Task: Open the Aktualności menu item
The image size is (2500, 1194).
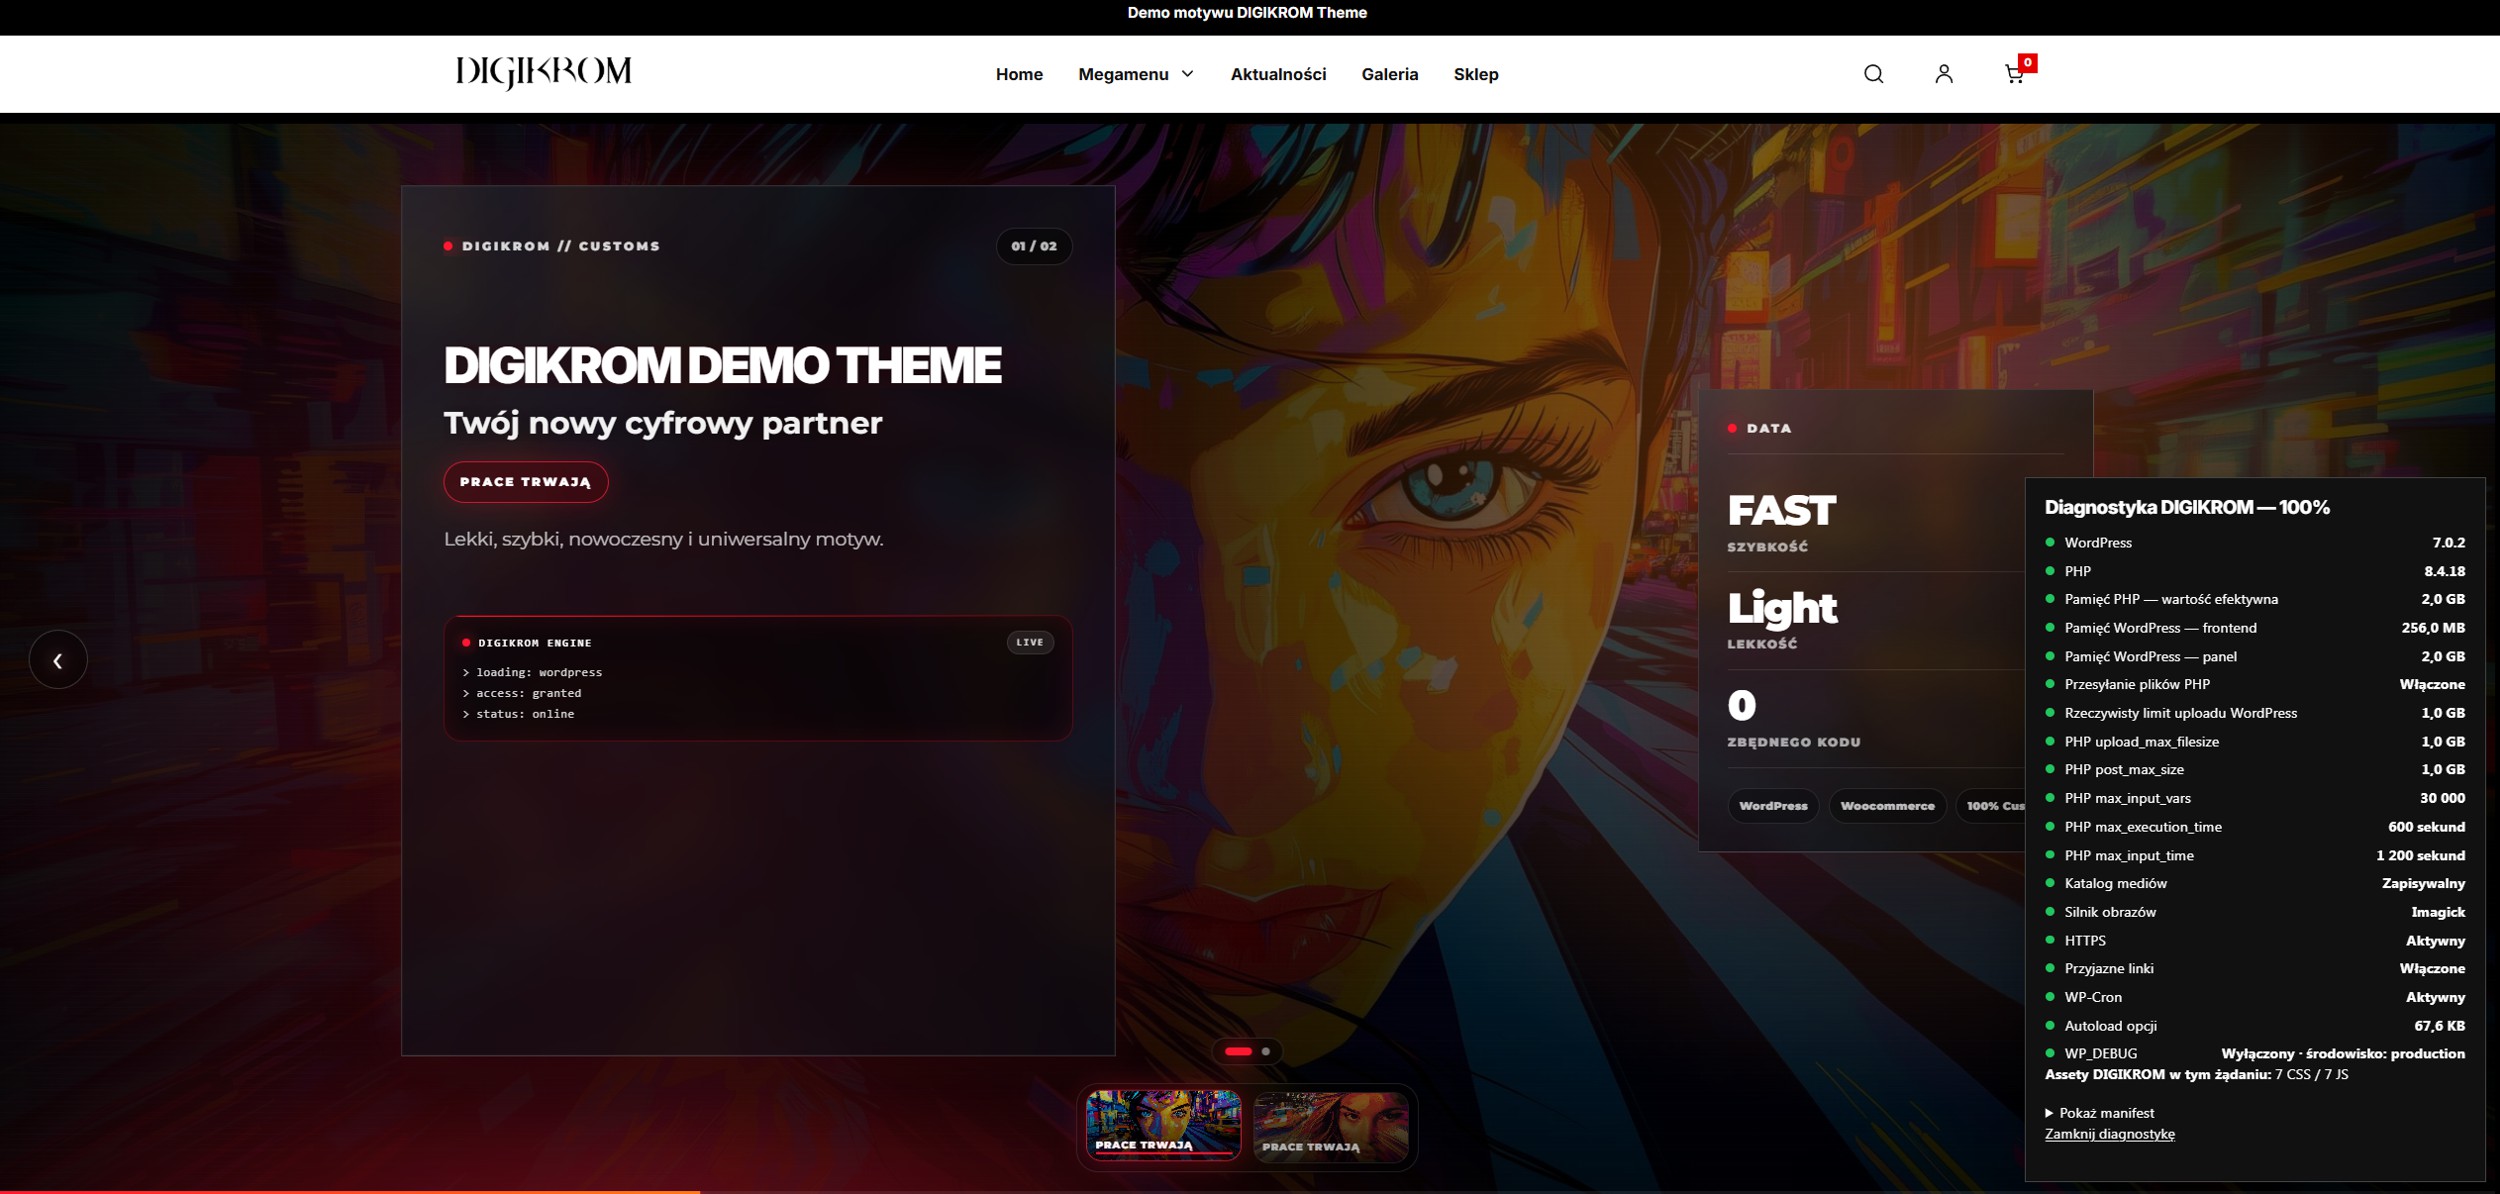Action: [x=1278, y=74]
